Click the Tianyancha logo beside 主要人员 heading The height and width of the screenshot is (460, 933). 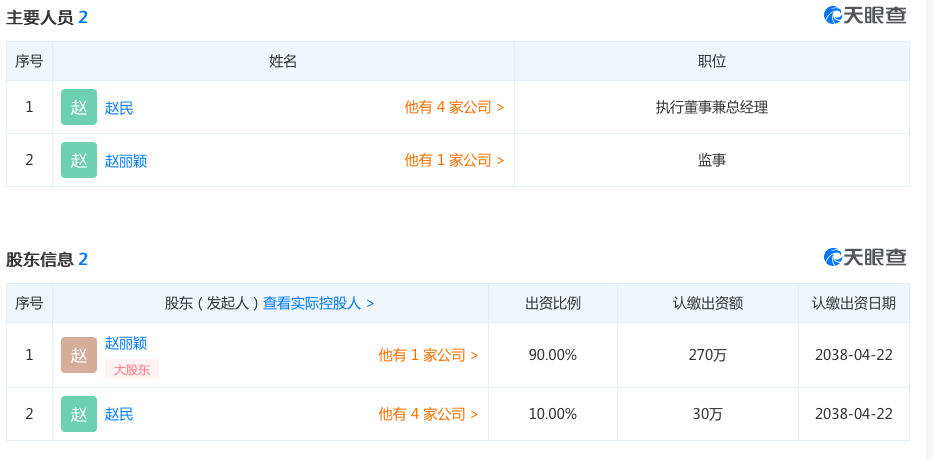coord(864,15)
